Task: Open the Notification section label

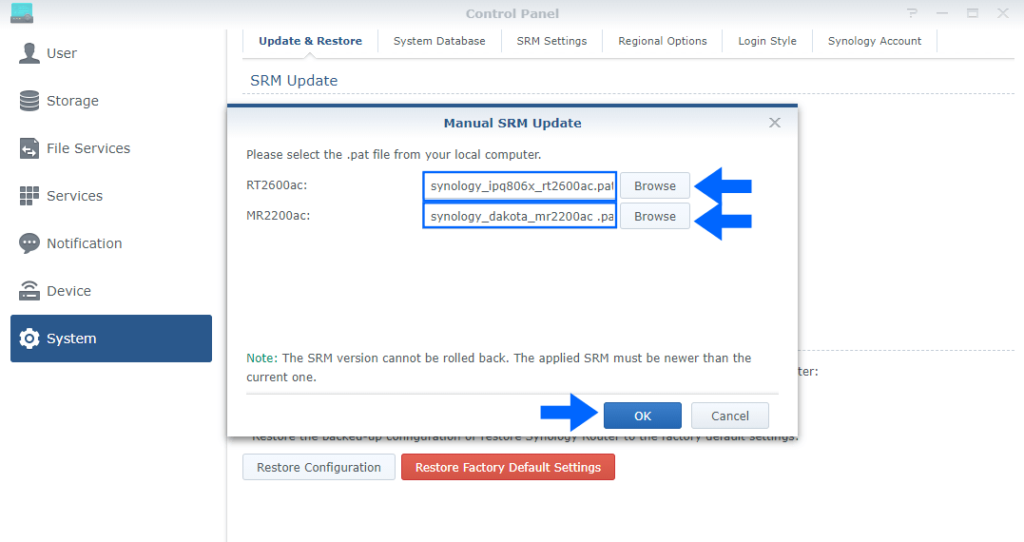Action: 84,244
